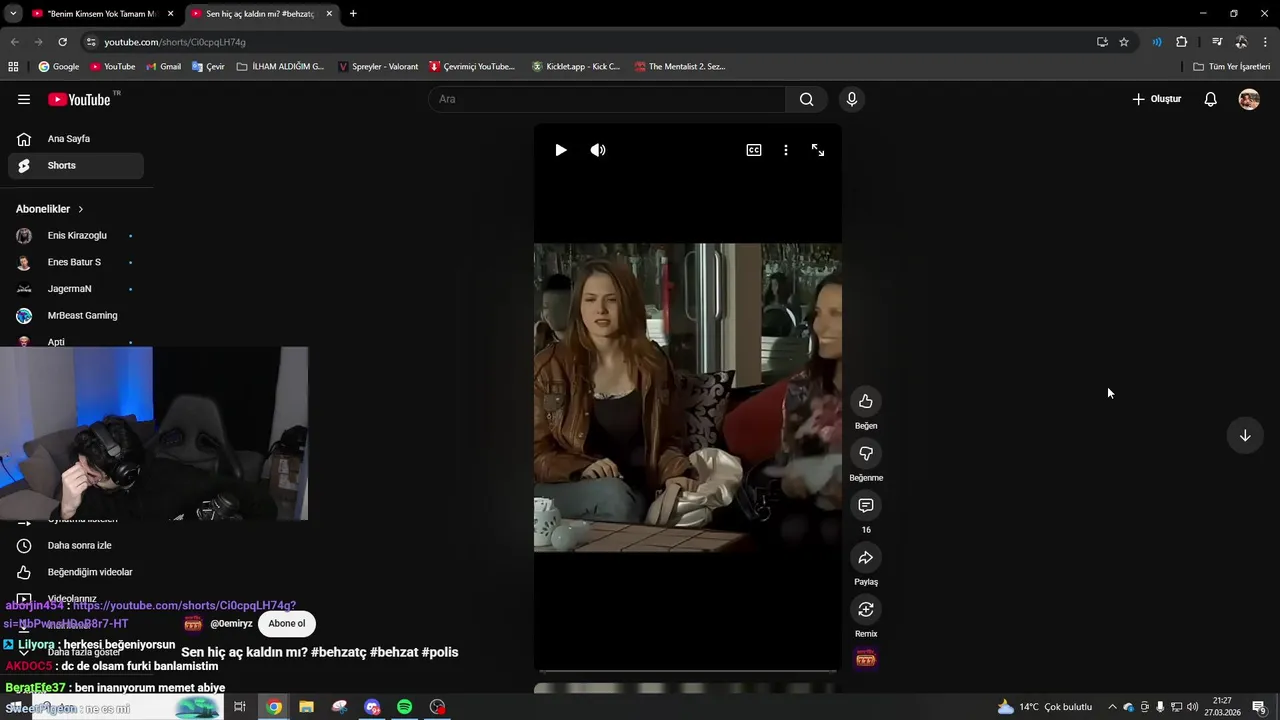Click the Shorts video progress bar
1280x720 pixels.
pyautogui.click(x=687, y=671)
